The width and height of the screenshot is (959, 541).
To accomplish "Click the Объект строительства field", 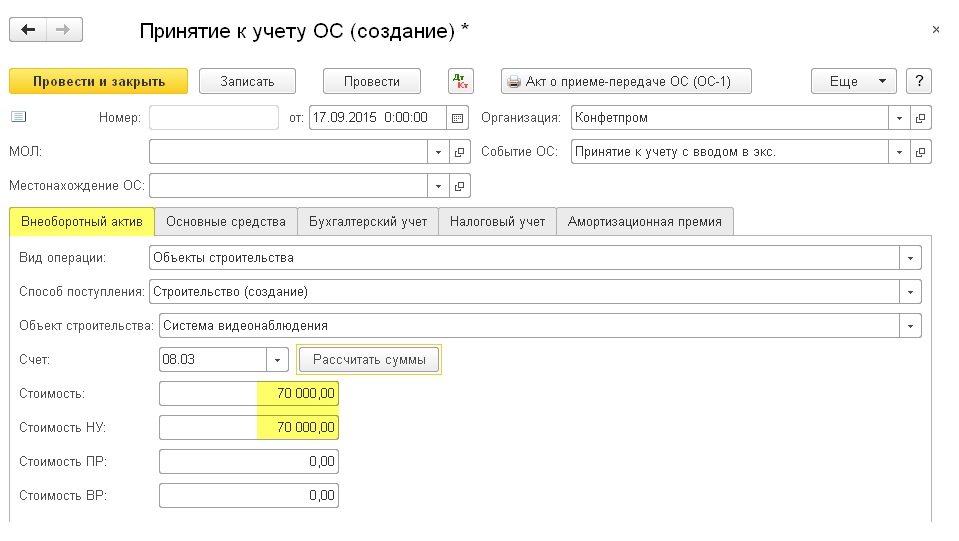I will (x=529, y=326).
